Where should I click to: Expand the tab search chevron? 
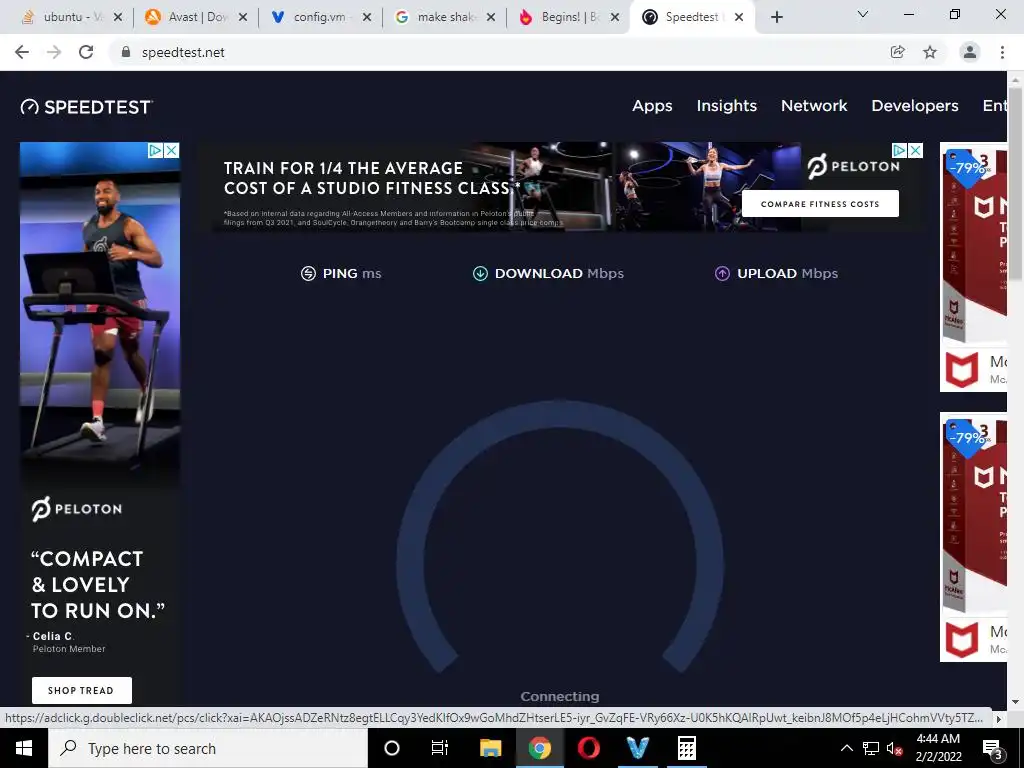click(x=863, y=14)
